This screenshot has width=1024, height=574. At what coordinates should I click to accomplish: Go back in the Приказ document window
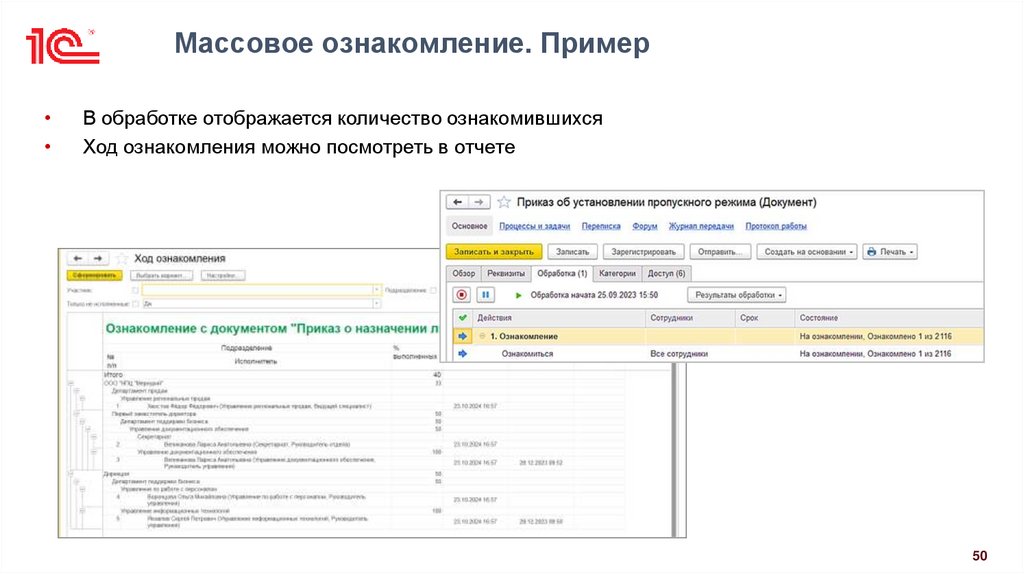coord(458,202)
